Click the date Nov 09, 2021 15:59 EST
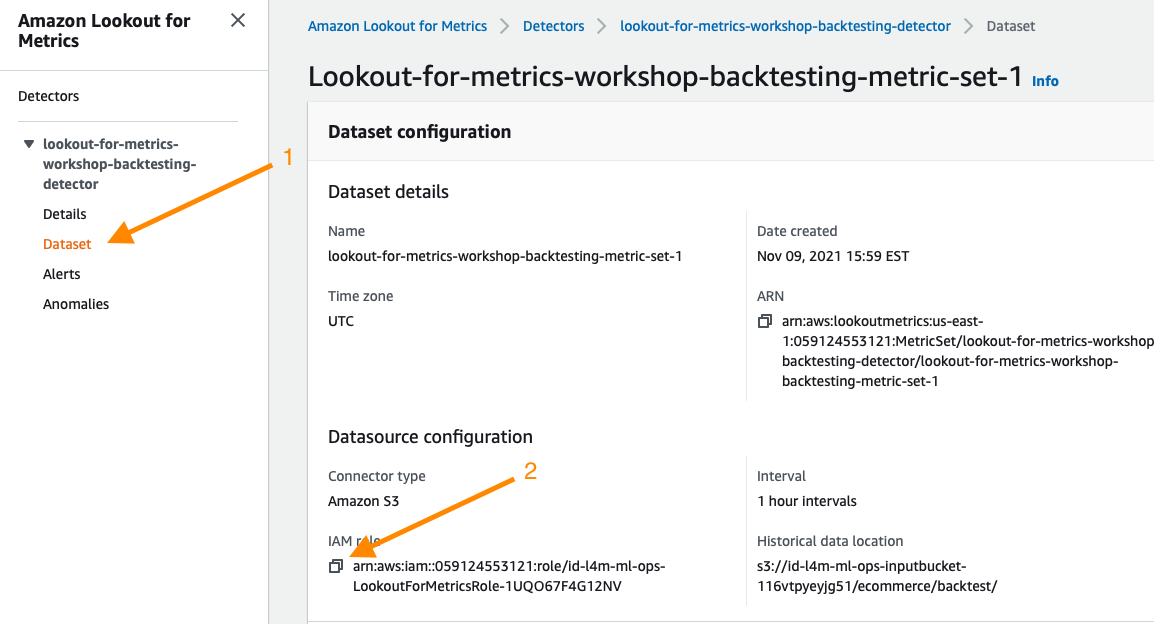Screen dimensions: 1154x624 (x=833, y=256)
